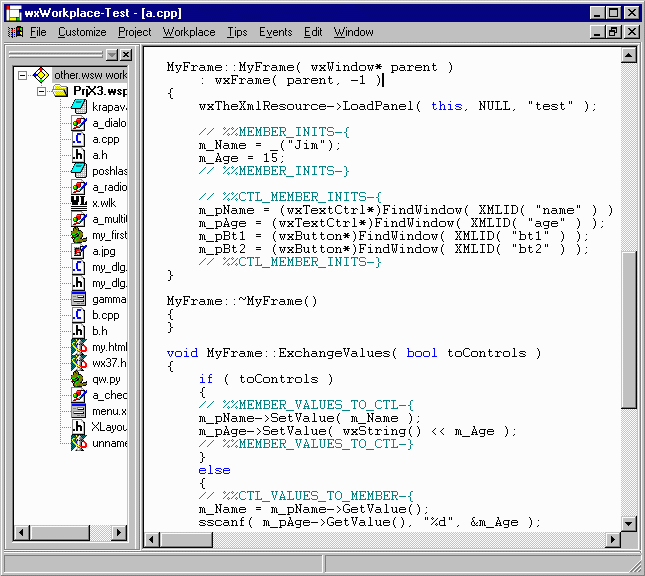Viewport: 645px width, 576px height.
Task: Restore the inner a.cpp document window
Action: point(613,32)
